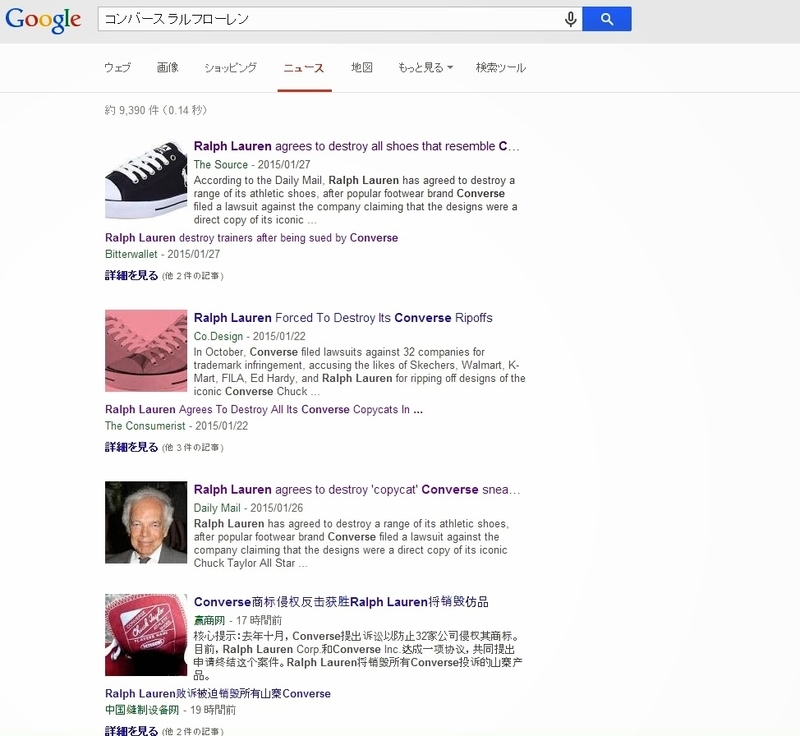800x736 pixels.
Task: Switch to the ショッピング tab
Action: pos(230,67)
